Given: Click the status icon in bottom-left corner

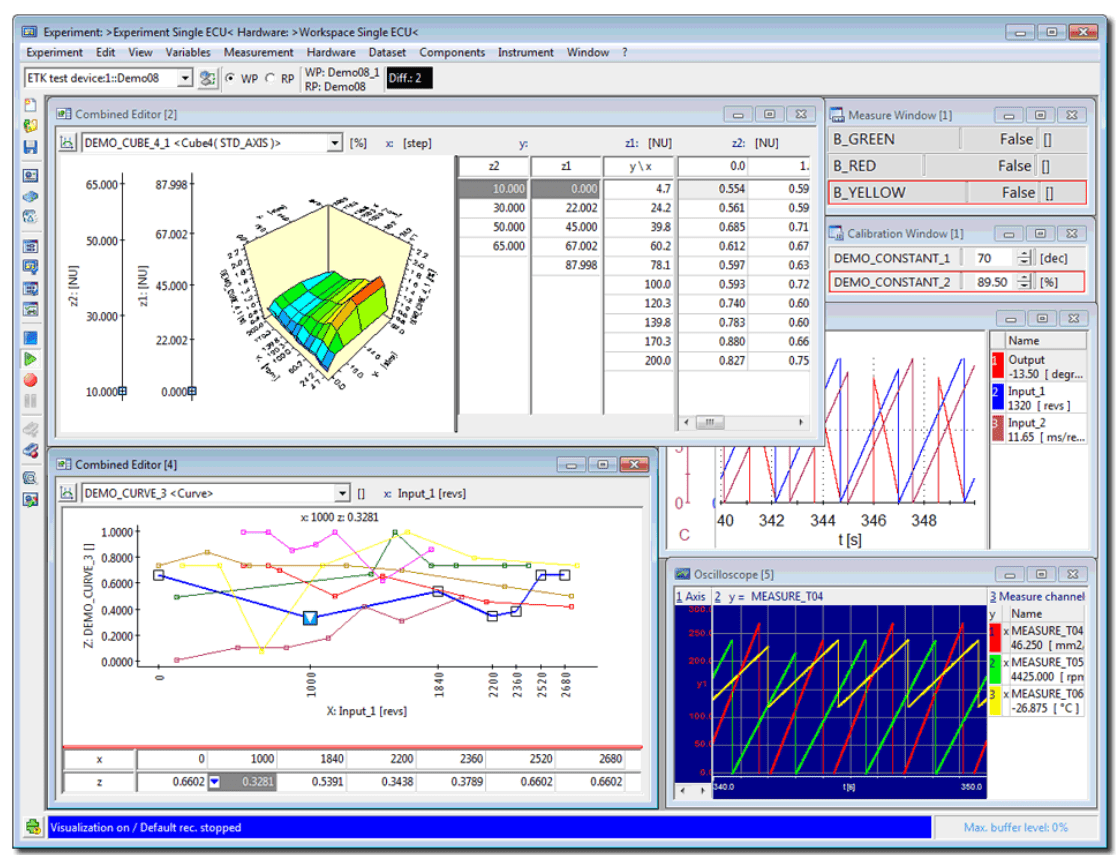Looking at the screenshot, I should (33, 827).
